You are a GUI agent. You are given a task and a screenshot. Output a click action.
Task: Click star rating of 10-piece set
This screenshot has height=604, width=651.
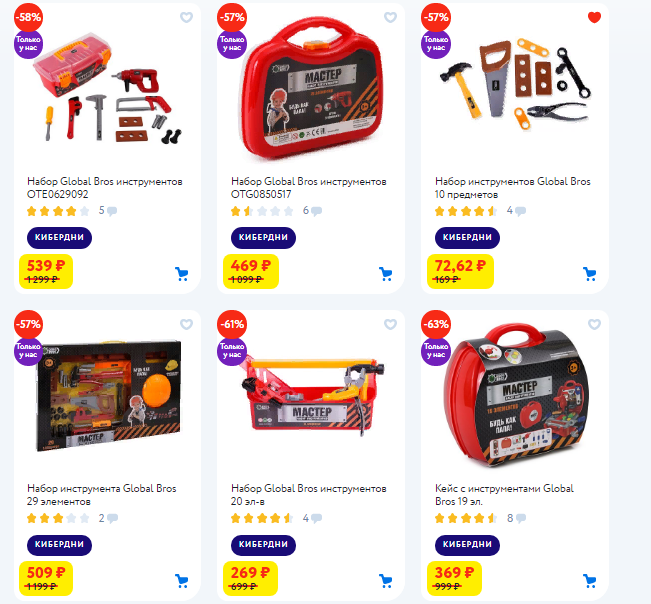tap(466, 211)
